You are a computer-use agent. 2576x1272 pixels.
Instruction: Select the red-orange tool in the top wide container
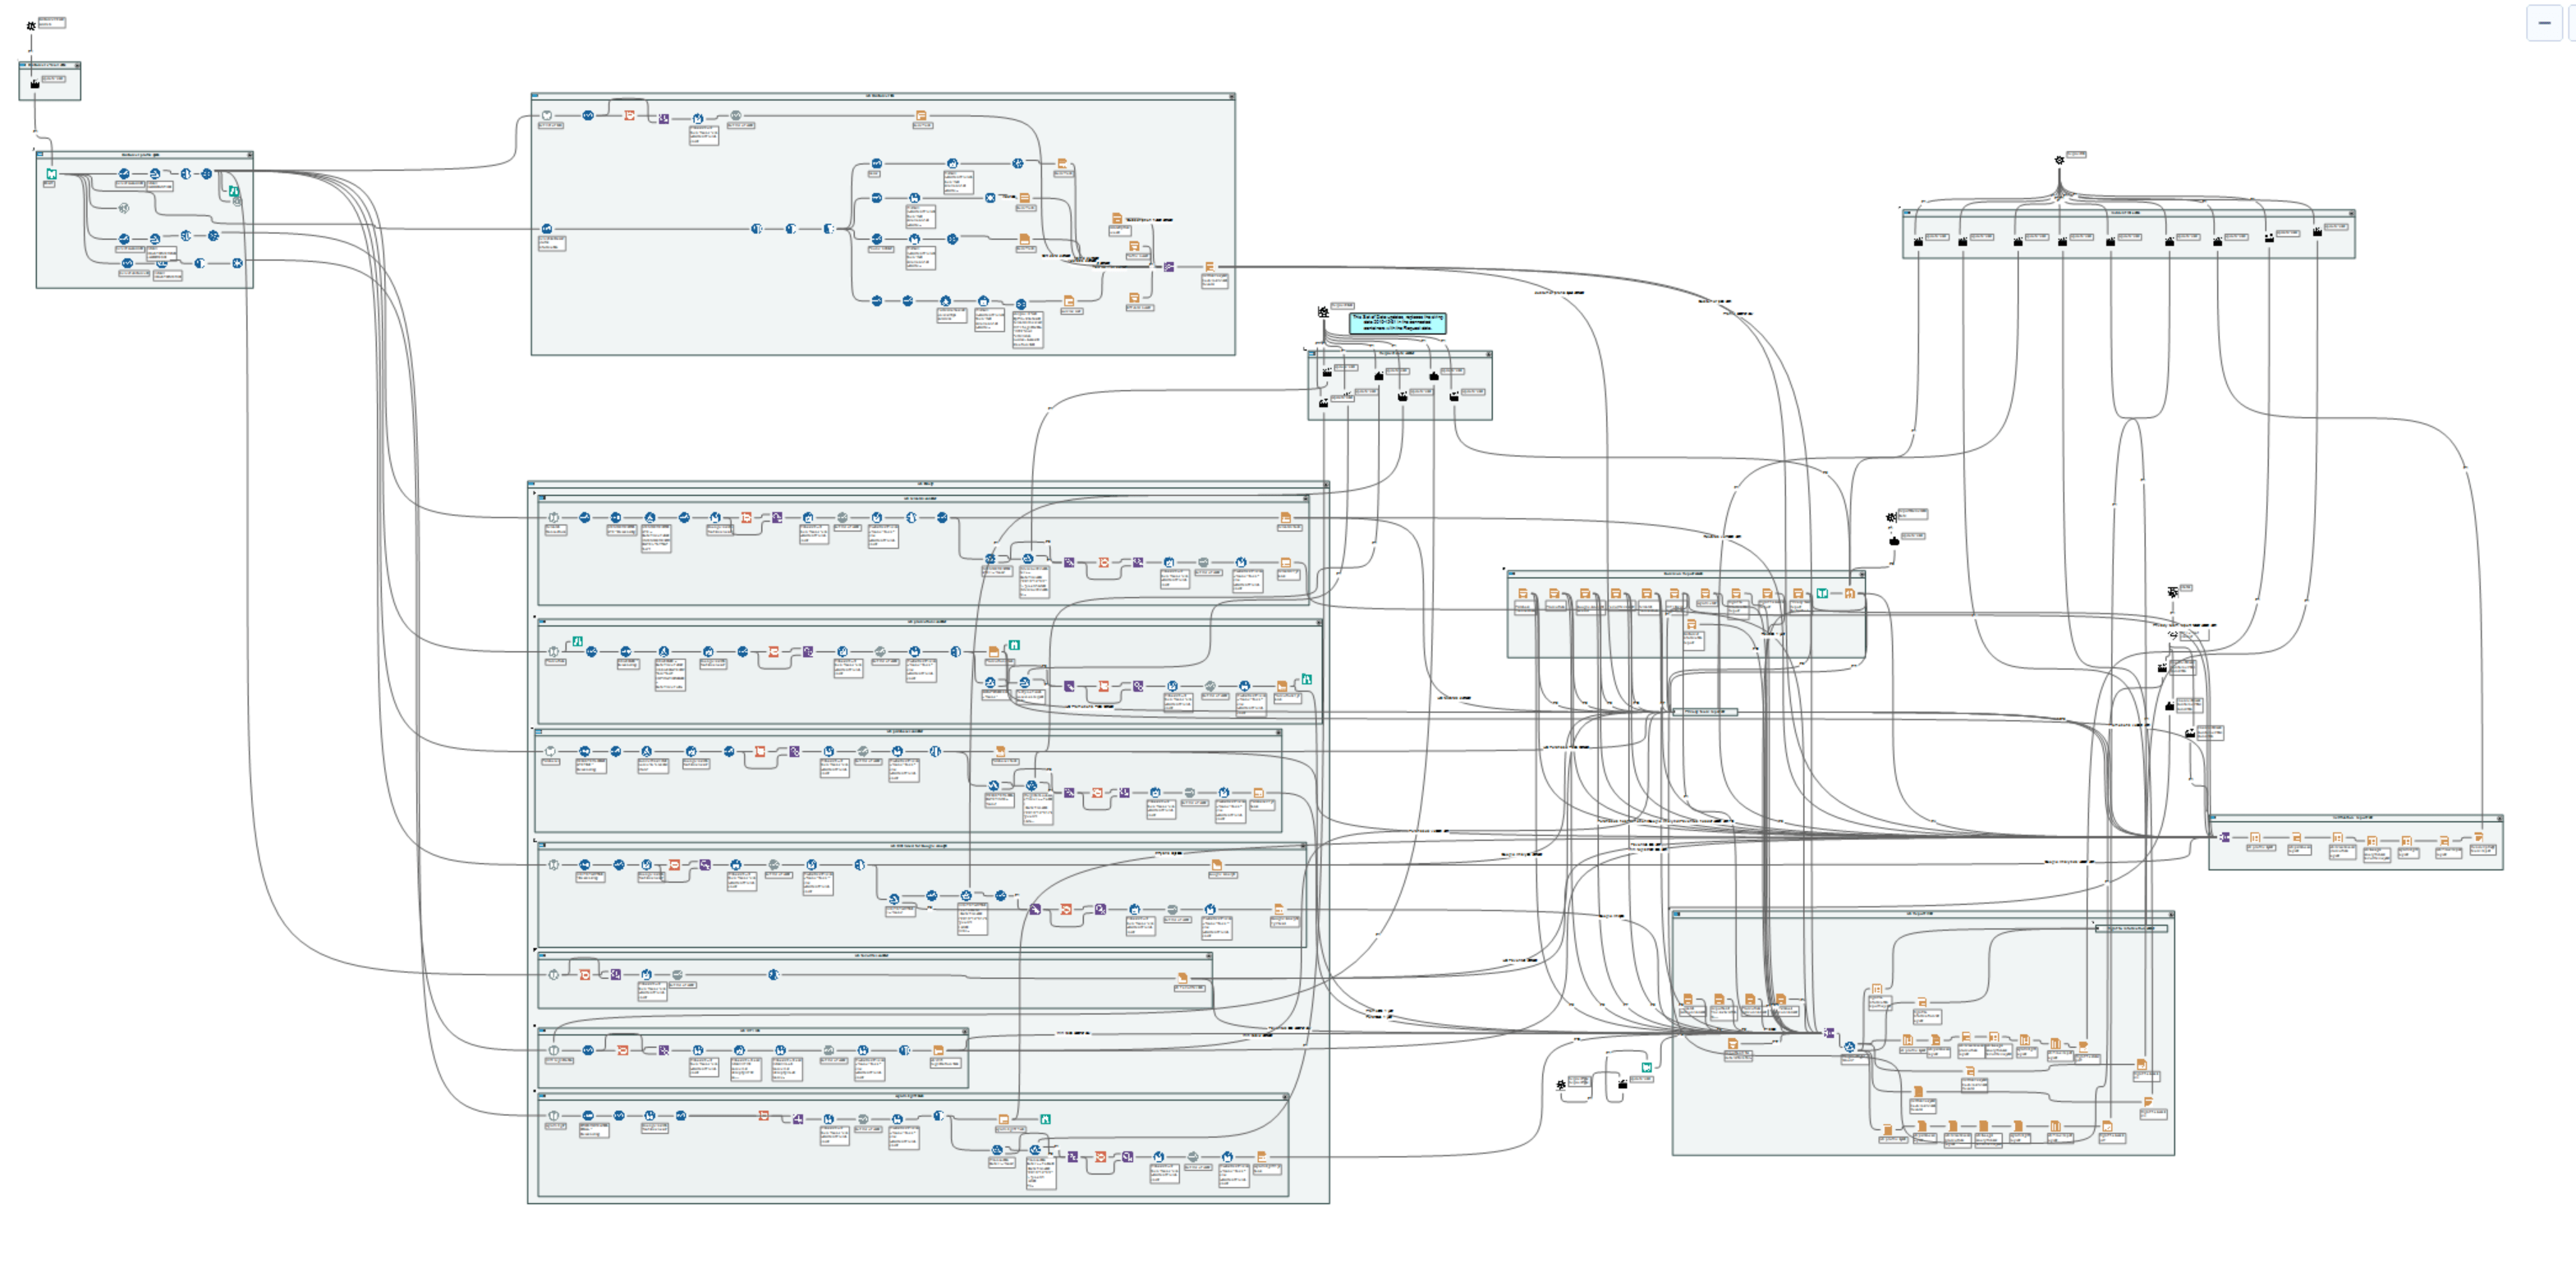pos(629,116)
